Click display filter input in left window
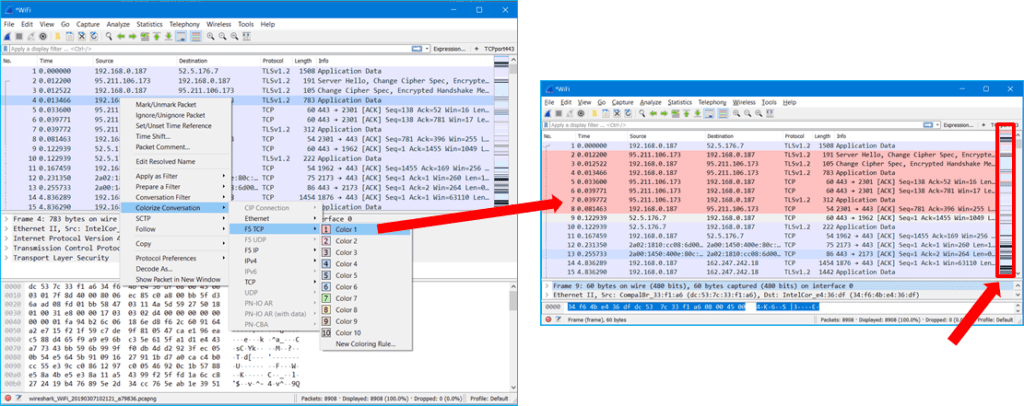1024x406 pixels. [210, 49]
